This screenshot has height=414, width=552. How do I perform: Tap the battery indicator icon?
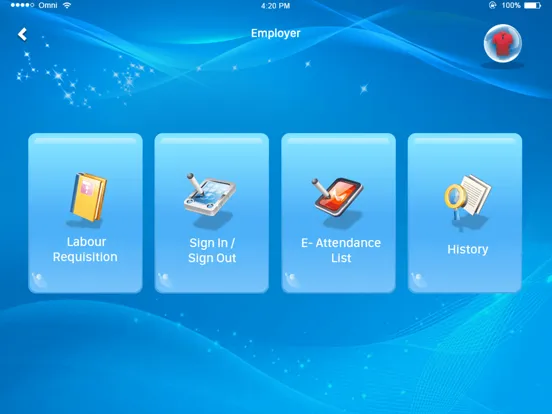coord(532,5)
